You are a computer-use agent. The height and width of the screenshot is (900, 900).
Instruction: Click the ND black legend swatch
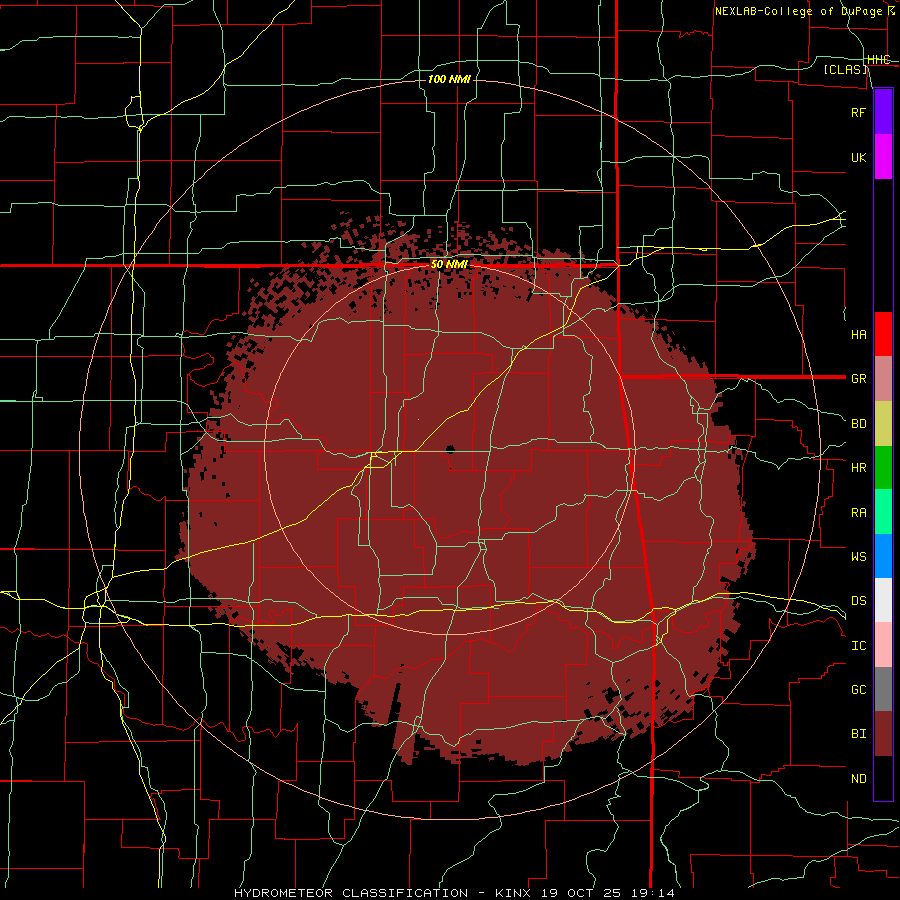click(883, 778)
